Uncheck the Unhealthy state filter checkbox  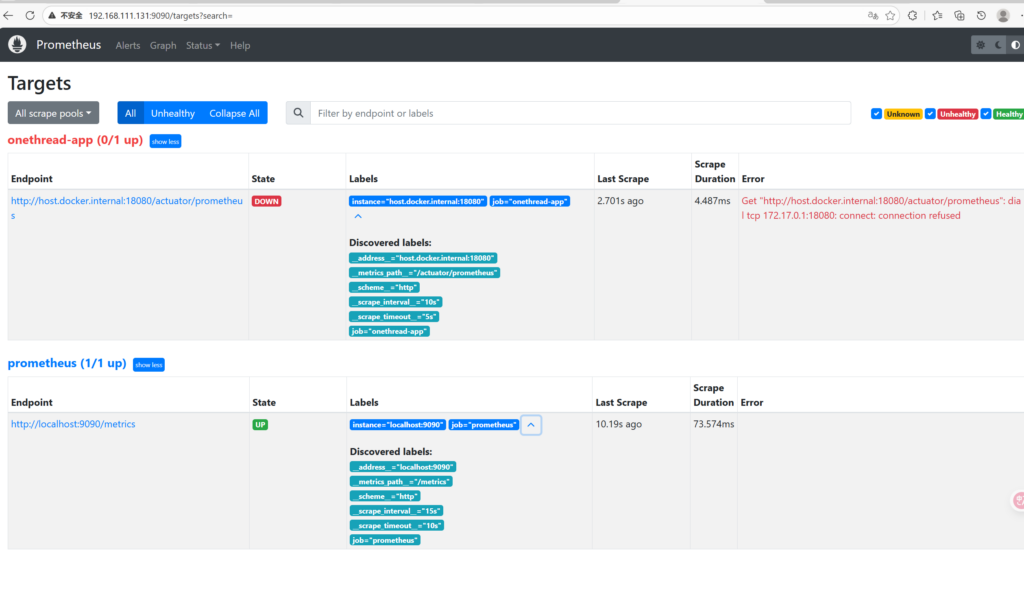[930, 114]
